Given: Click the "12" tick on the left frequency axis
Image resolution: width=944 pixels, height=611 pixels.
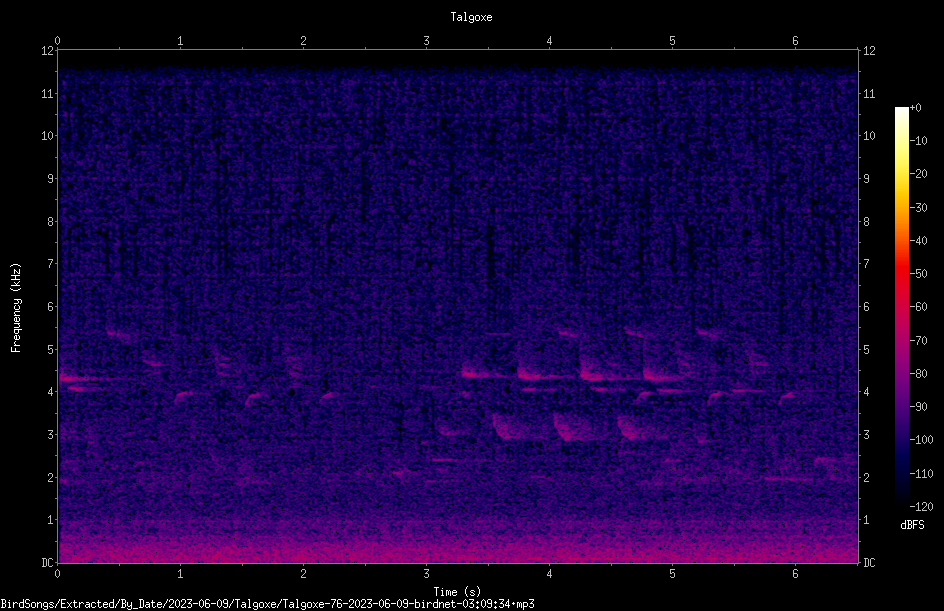Looking at the screenshot, I should [48, 51].
